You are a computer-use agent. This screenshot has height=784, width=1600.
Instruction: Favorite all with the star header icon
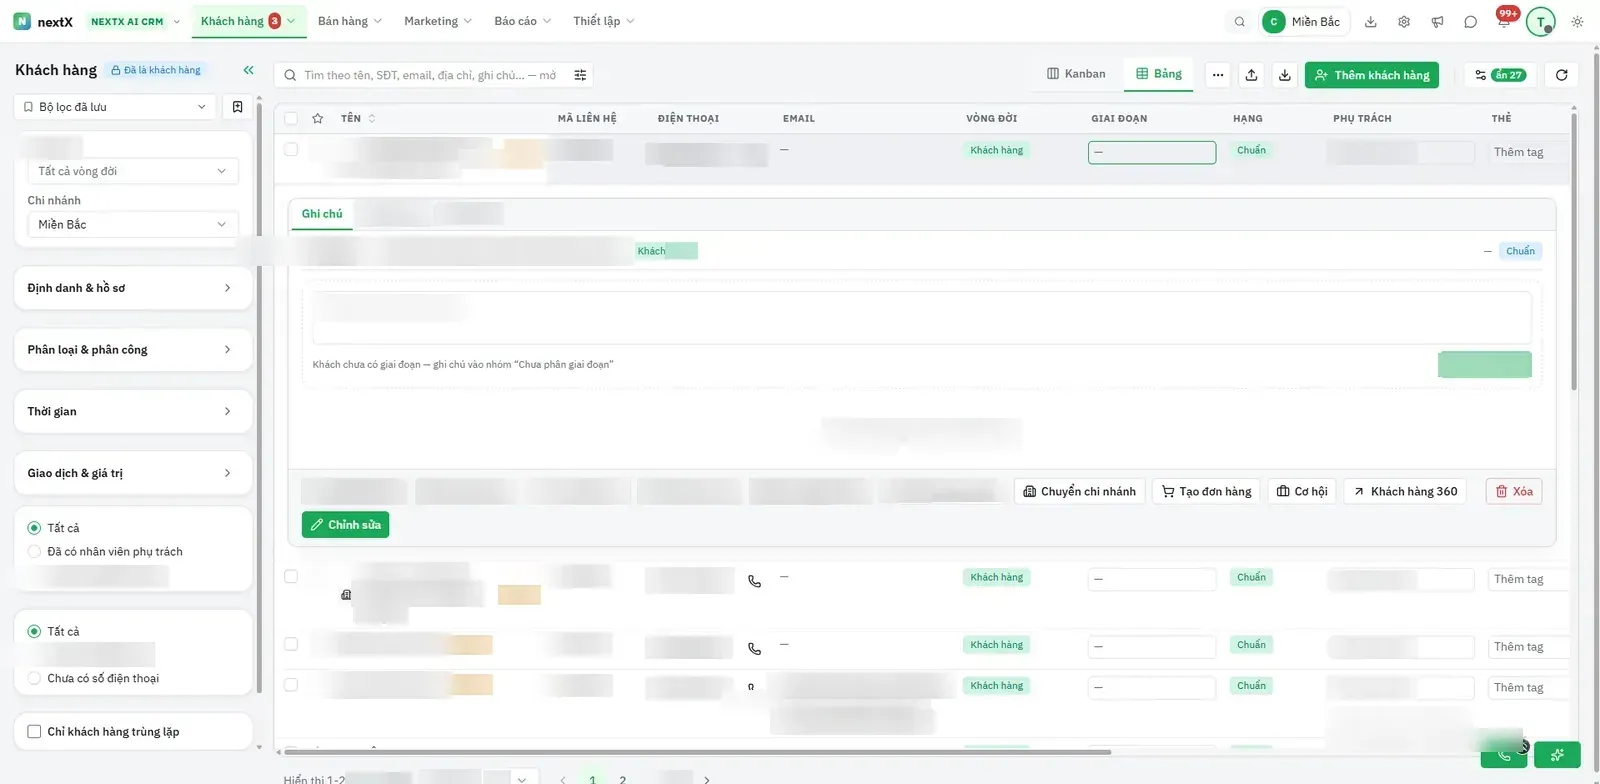coord(318,118)
